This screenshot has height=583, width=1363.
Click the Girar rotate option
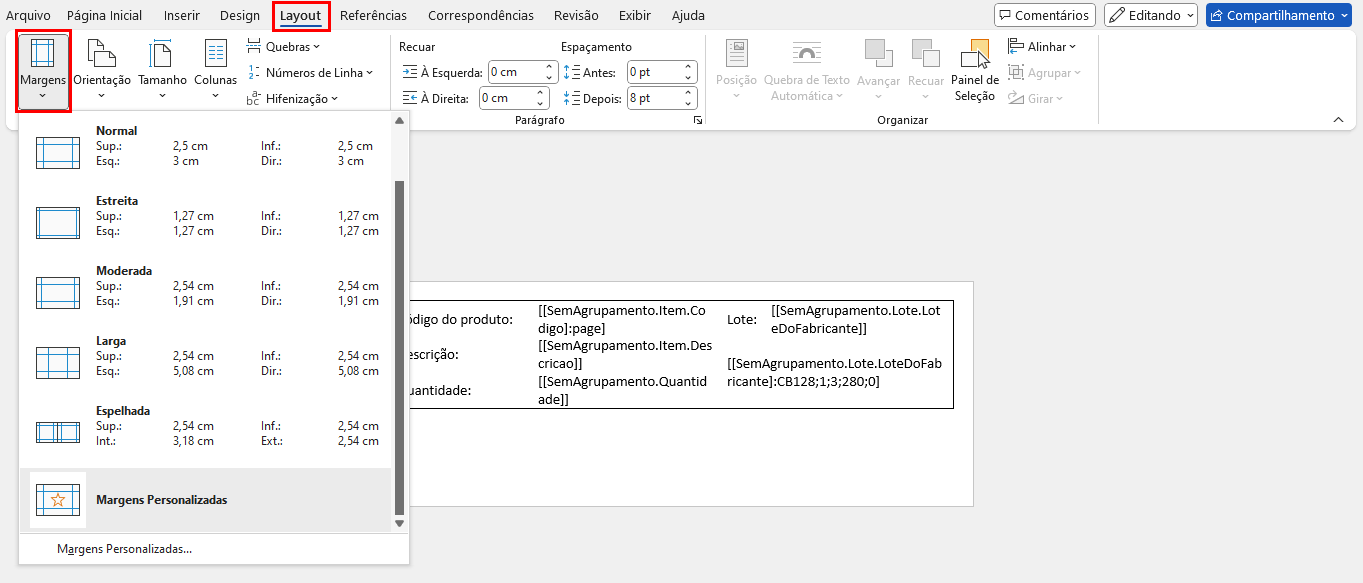point(1036,98)
